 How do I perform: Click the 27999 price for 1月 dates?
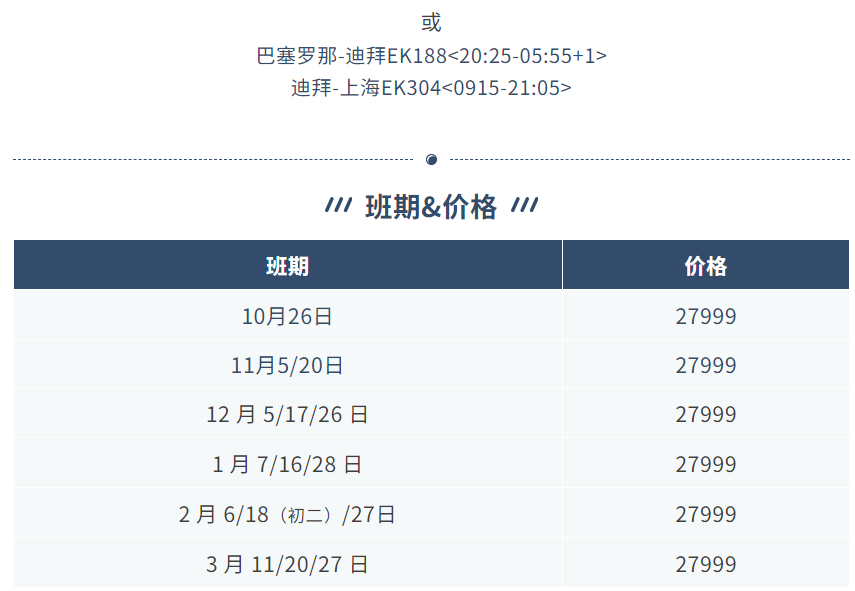coord(706,465)
